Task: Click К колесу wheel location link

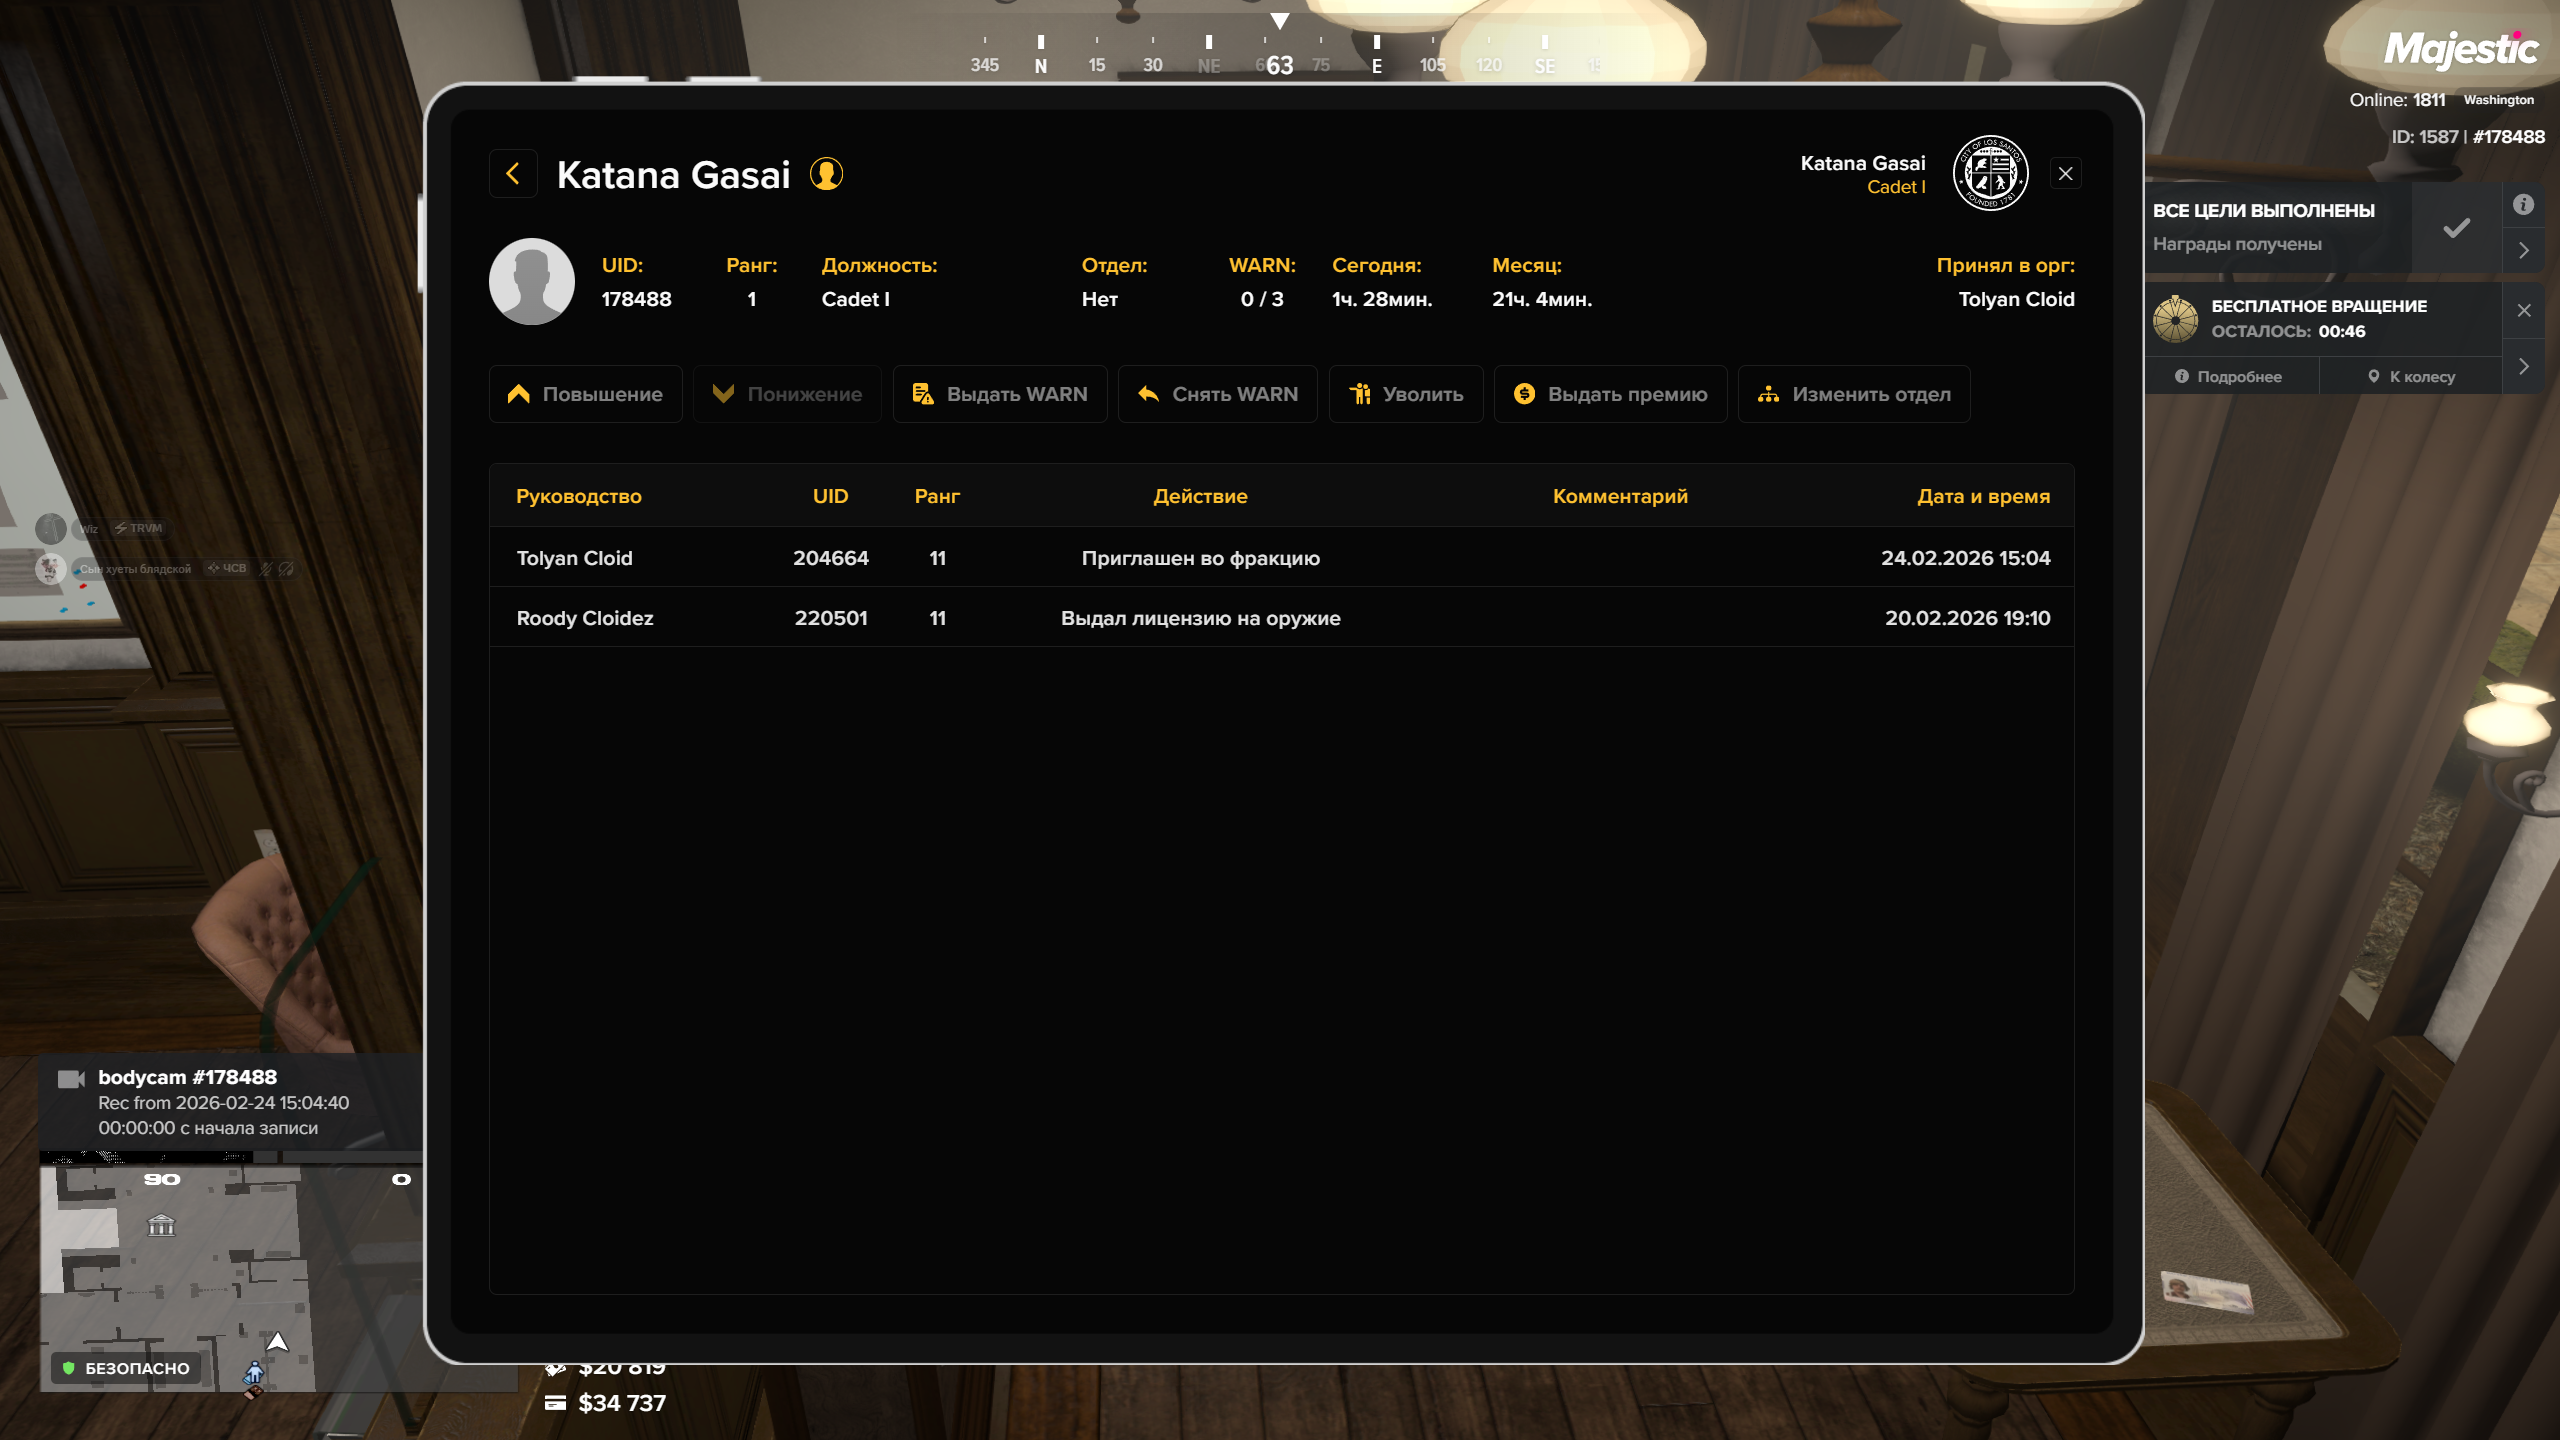Action: 2410,377
